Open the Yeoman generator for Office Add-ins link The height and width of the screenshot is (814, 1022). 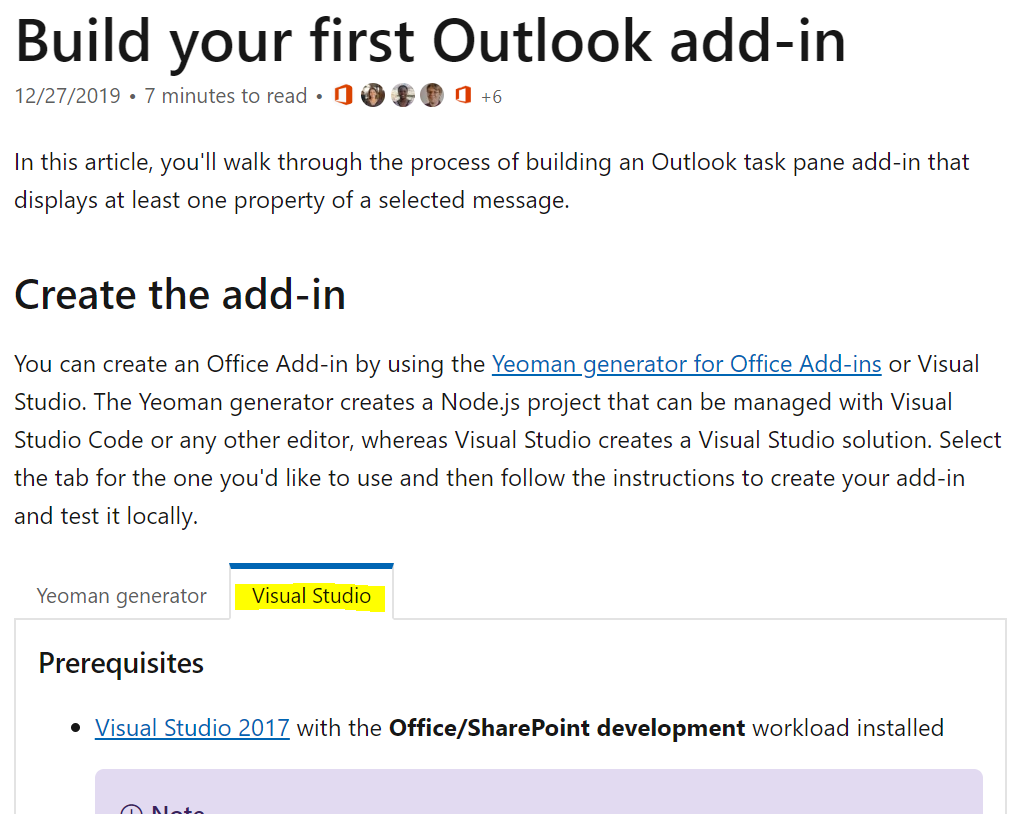tap(687, 364)
